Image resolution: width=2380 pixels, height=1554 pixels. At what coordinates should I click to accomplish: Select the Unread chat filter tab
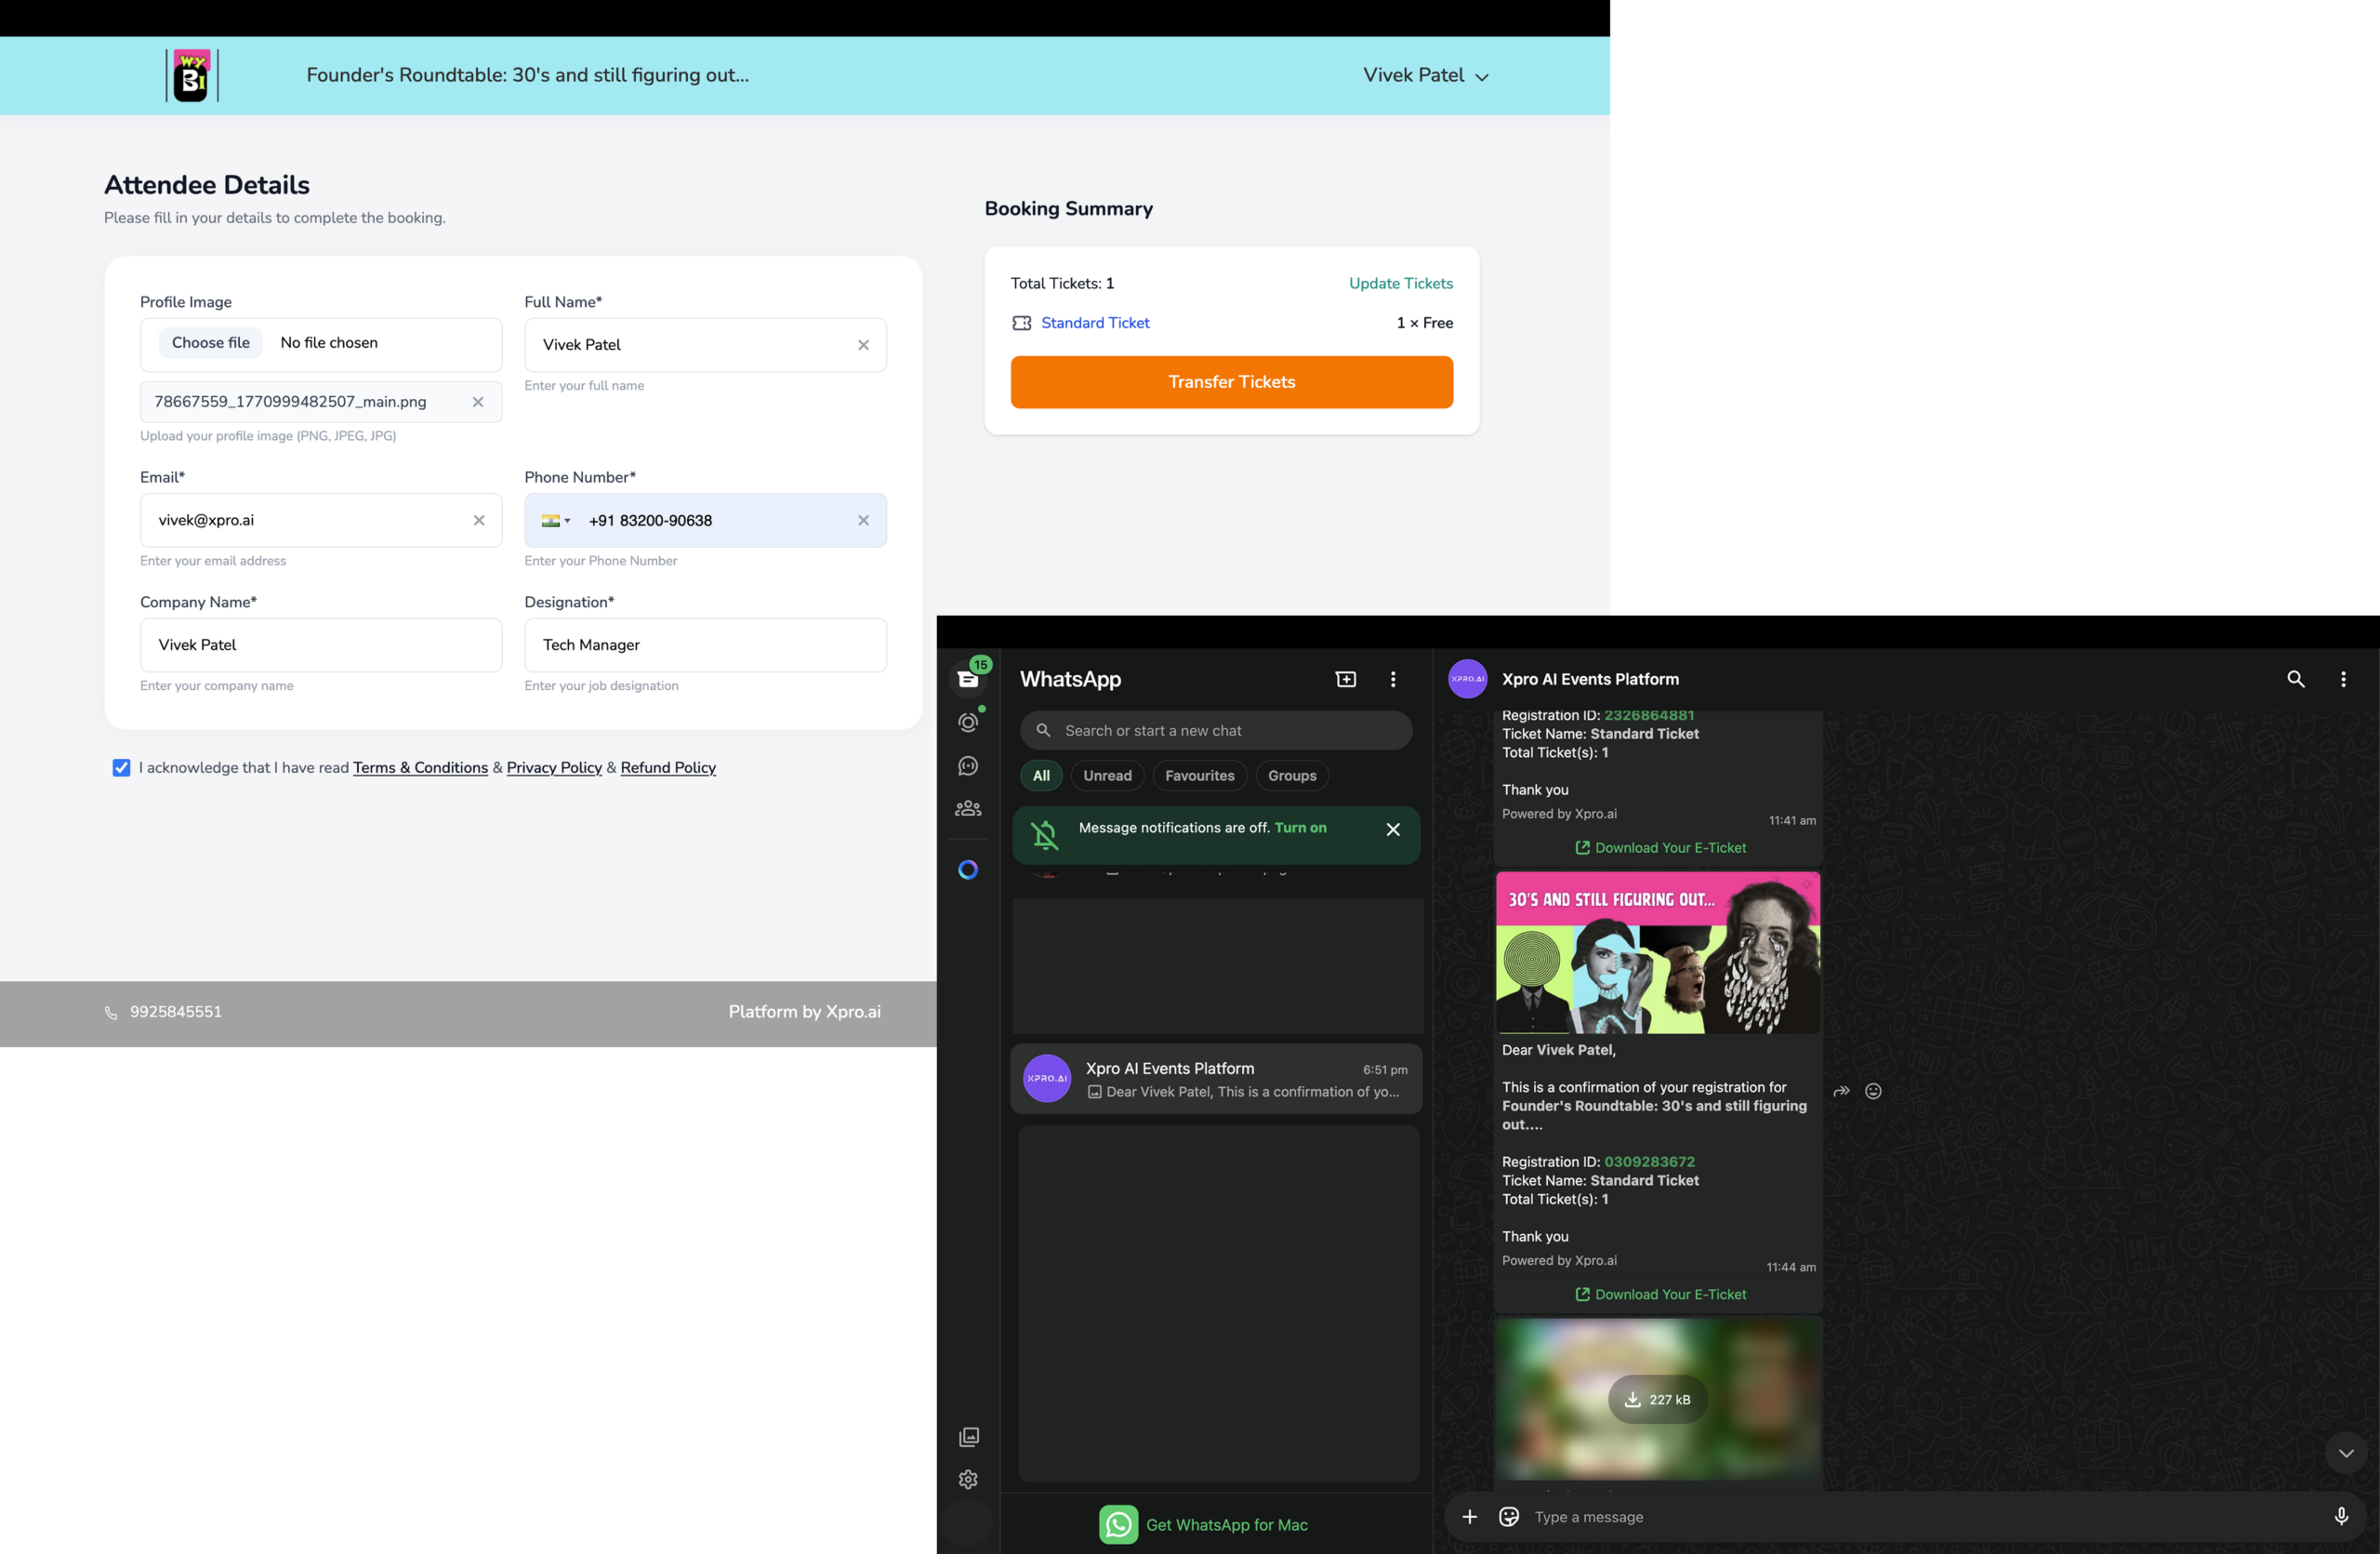pyautogui.click(x=1107, y=776)
